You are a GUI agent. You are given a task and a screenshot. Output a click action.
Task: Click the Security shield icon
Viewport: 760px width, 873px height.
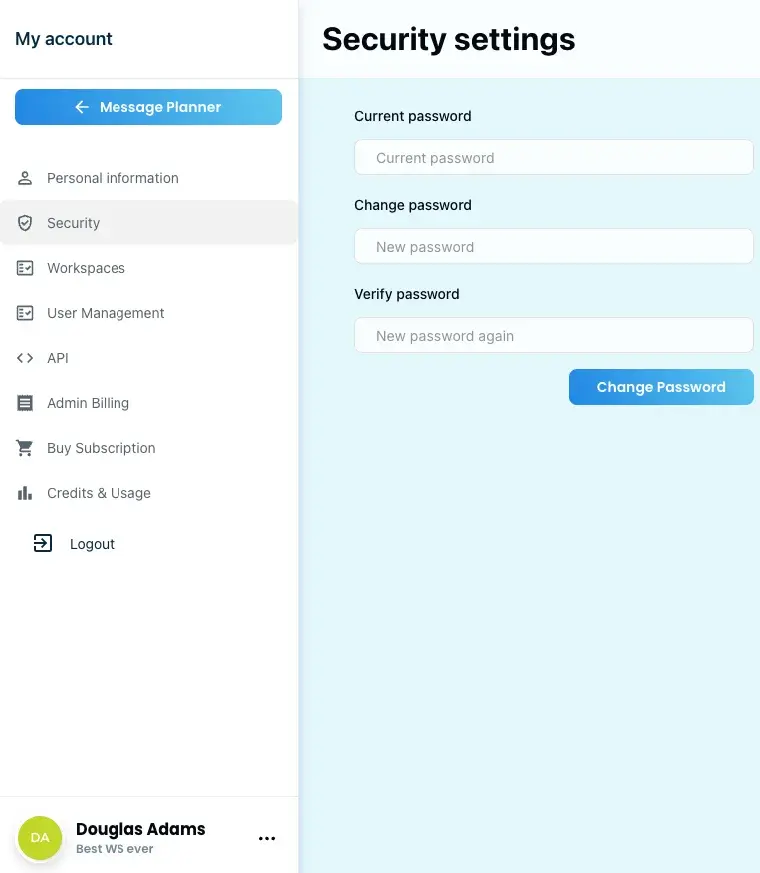(24, 222)
